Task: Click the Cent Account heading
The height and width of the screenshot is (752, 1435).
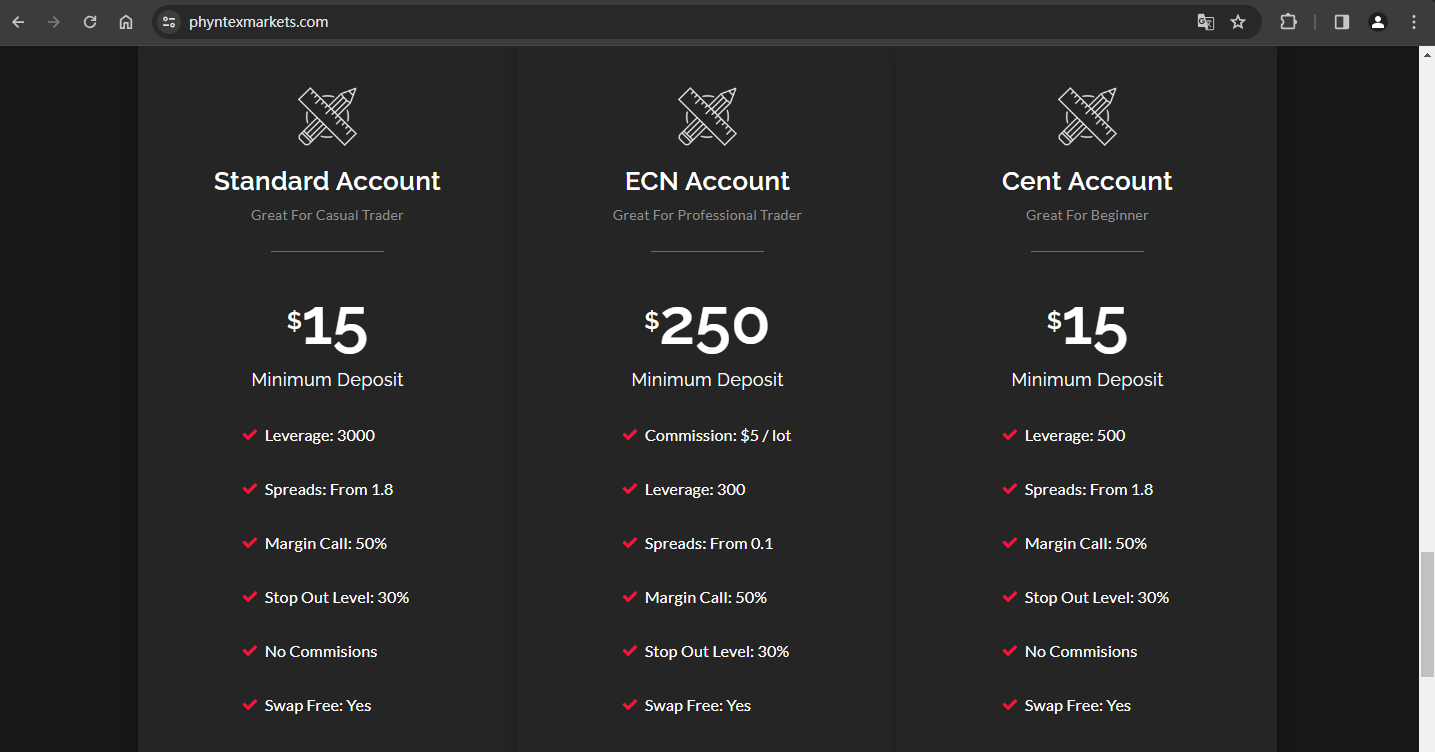Action: coord(1087,181)
